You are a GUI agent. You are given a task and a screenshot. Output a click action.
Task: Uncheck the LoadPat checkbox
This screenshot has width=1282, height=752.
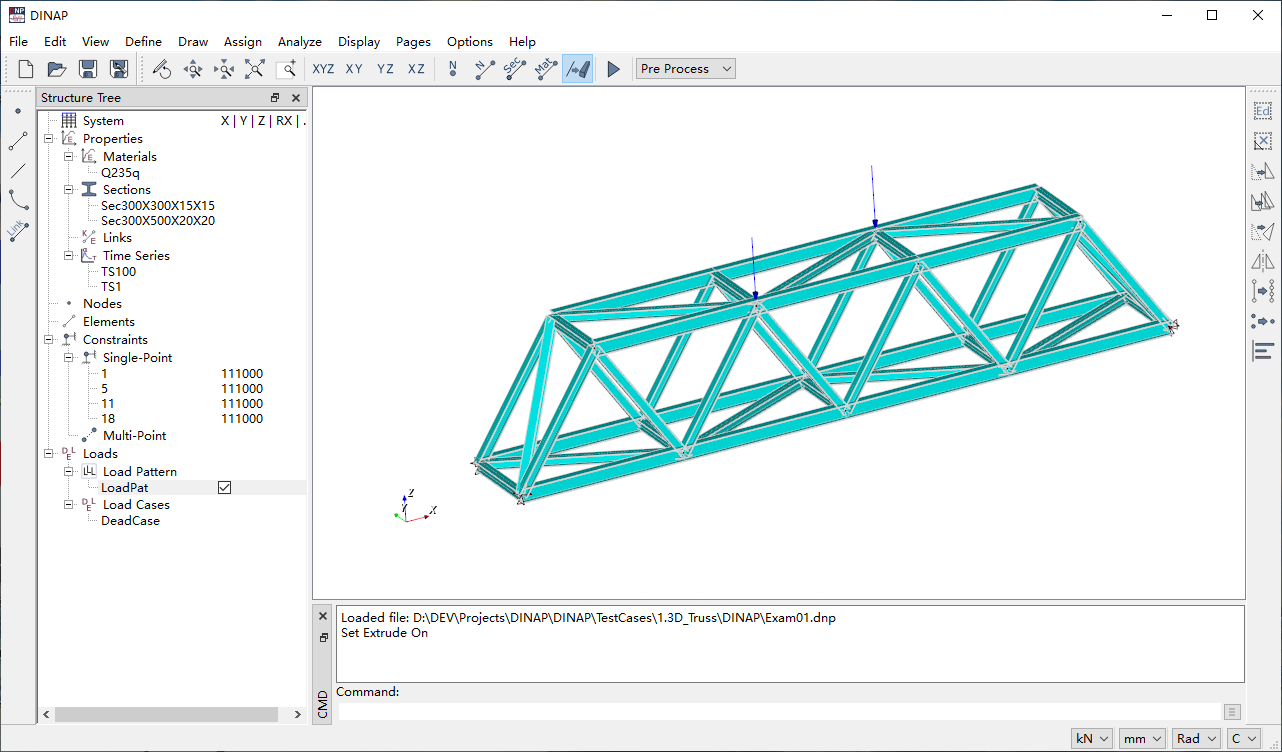click(x=225, y=487)
